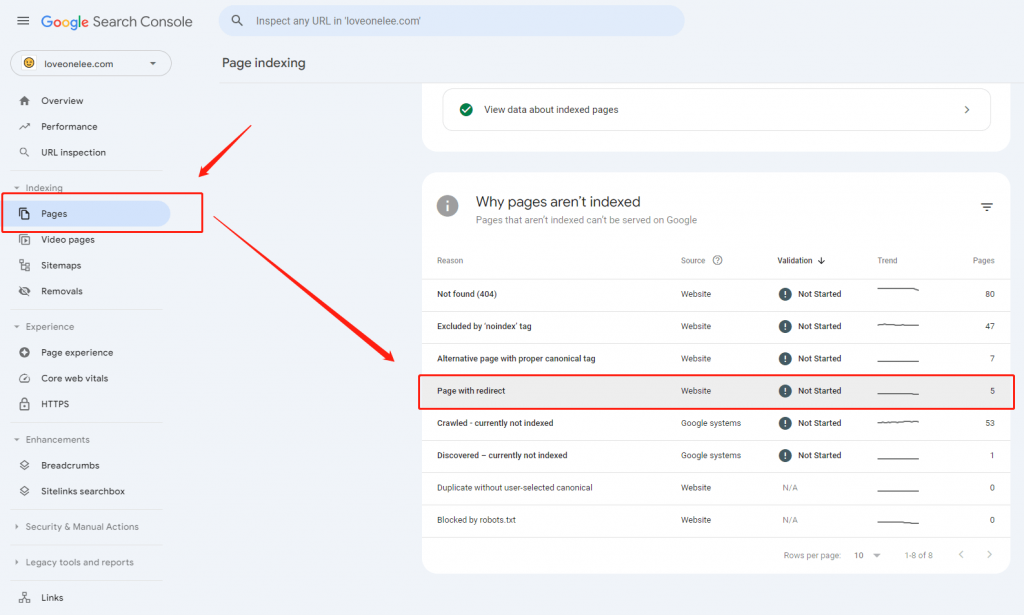Open the Not found (404) reason row
1024x615 pixels.
[716, 294]
